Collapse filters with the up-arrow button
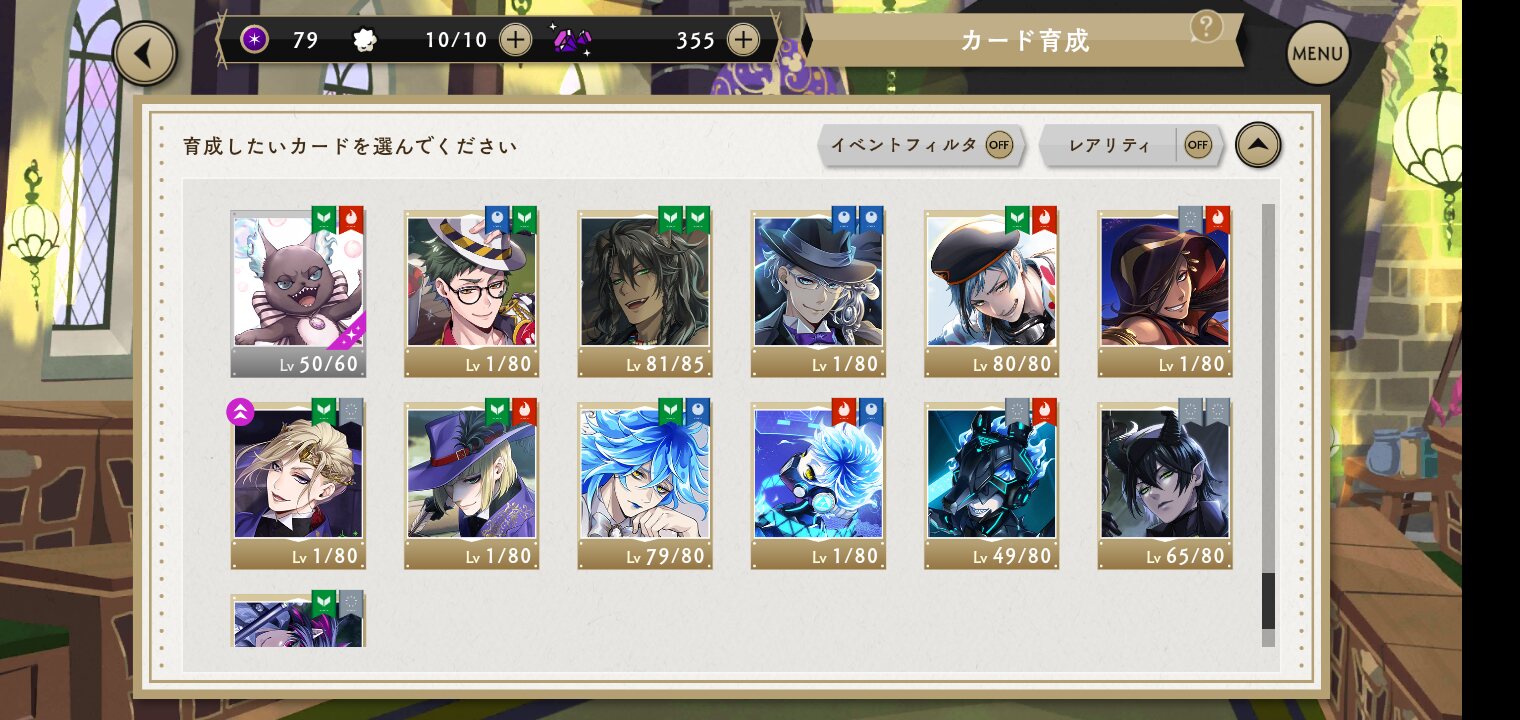This screenshot has height=720, width=1520. point(1258,146)
